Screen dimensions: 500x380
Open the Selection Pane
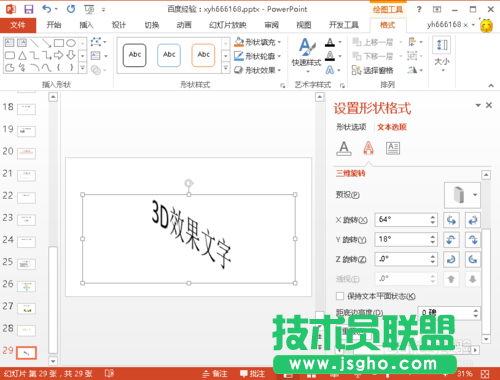pyautogui.click(x=373, y=70)
